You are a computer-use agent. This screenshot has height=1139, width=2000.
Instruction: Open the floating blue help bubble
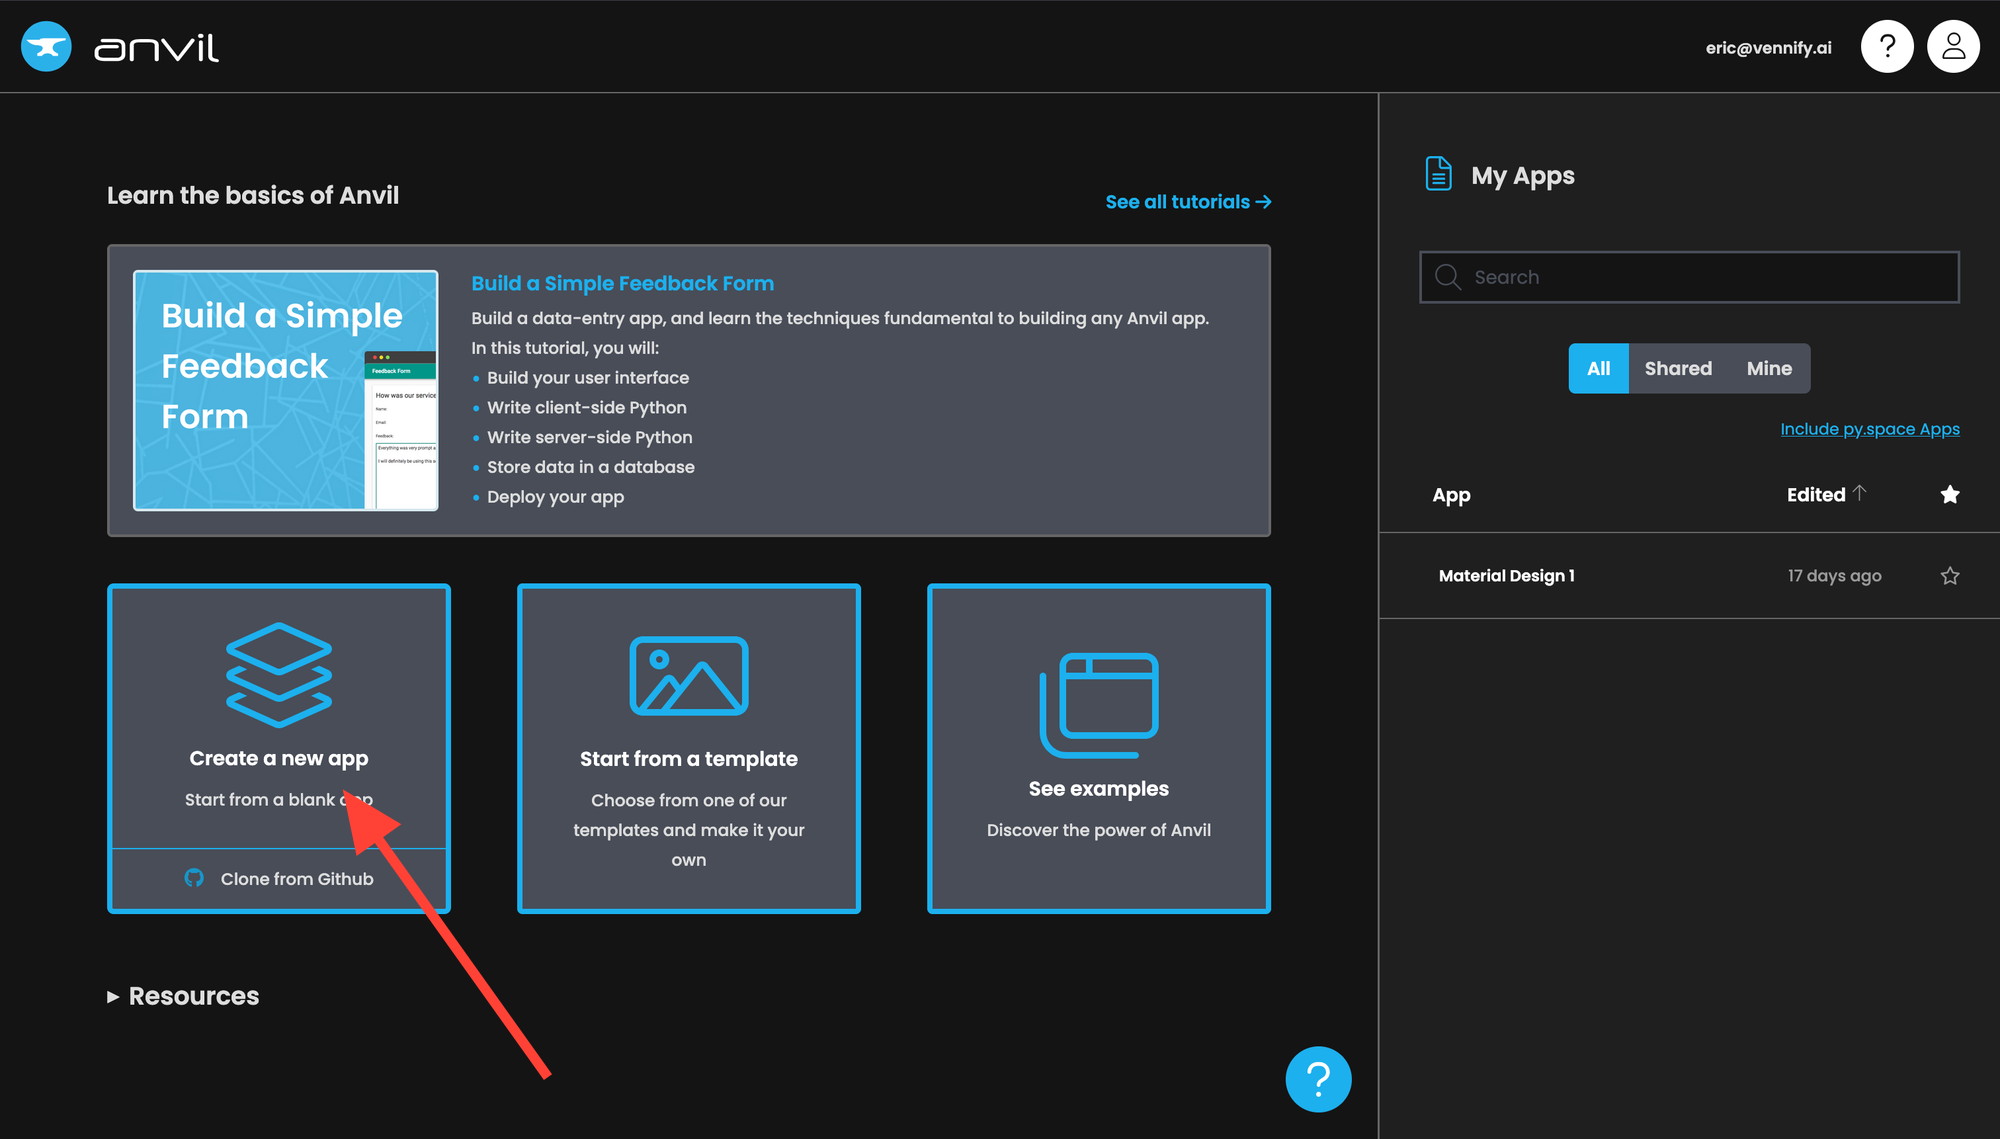tap(1318, 1079)
